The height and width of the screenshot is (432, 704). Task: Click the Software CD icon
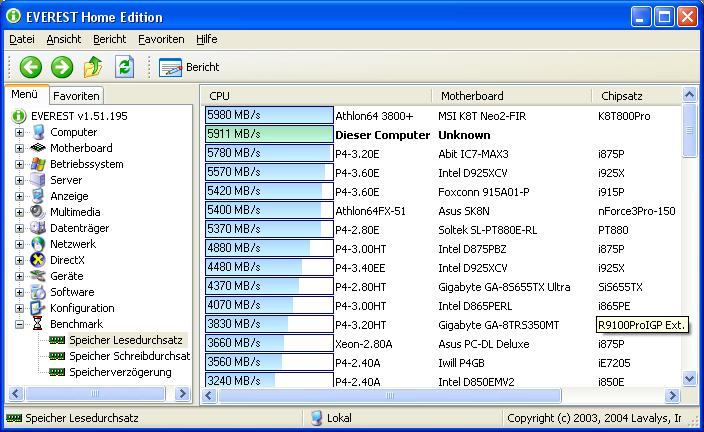(x=38, y=292)
